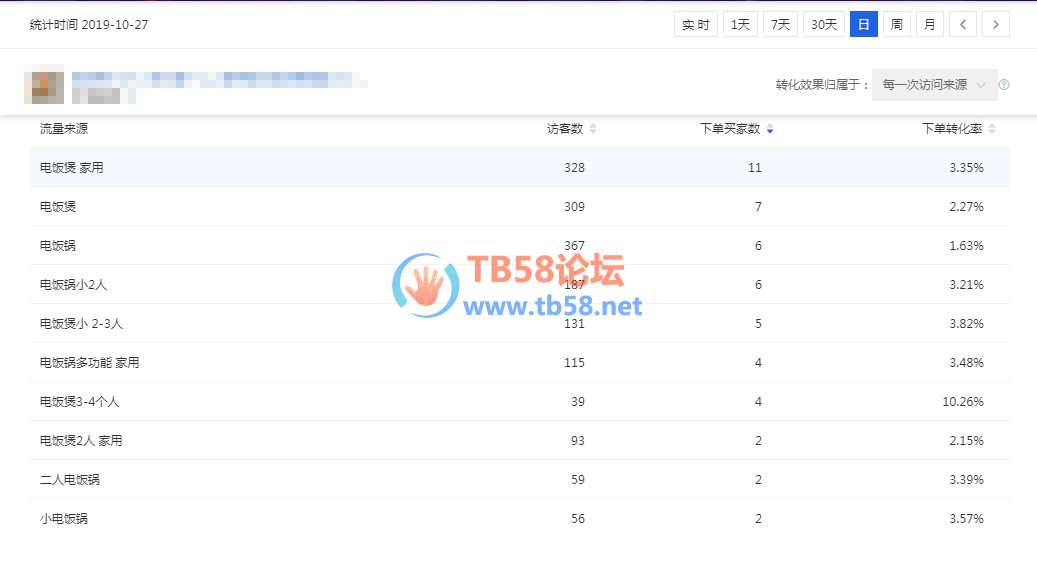Screen dimensions: 1037x572
Task: Click the next period arrow button
Action: 996,25
